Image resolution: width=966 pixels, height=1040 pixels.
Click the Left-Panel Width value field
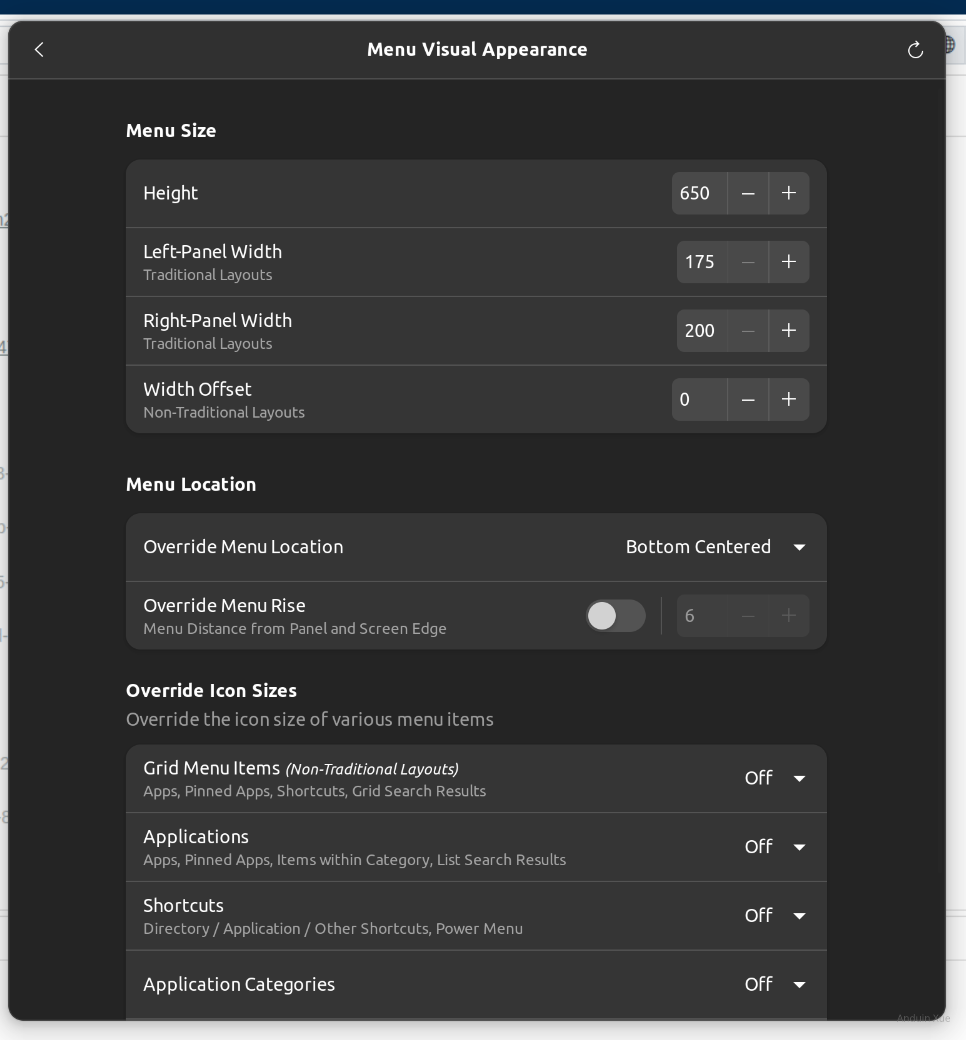tap(700, 262)
